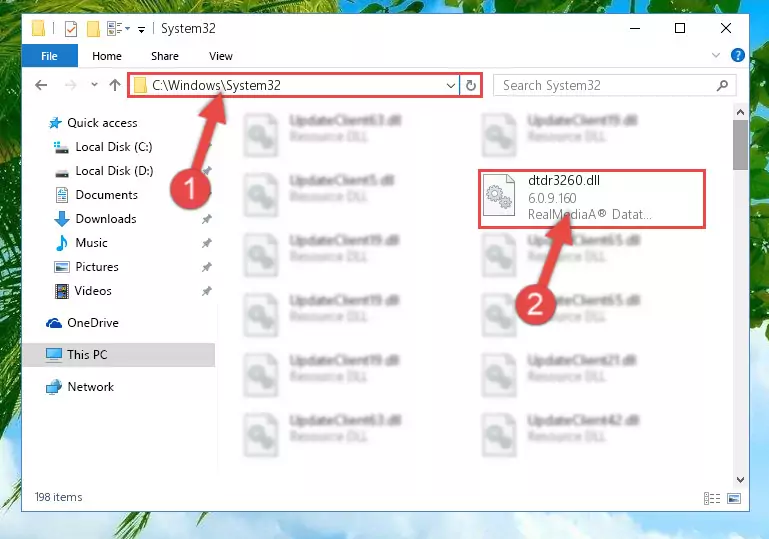This screenshot has height=539, width=769.
Task: Switch to Large icons view button
Action: (734, 498)
